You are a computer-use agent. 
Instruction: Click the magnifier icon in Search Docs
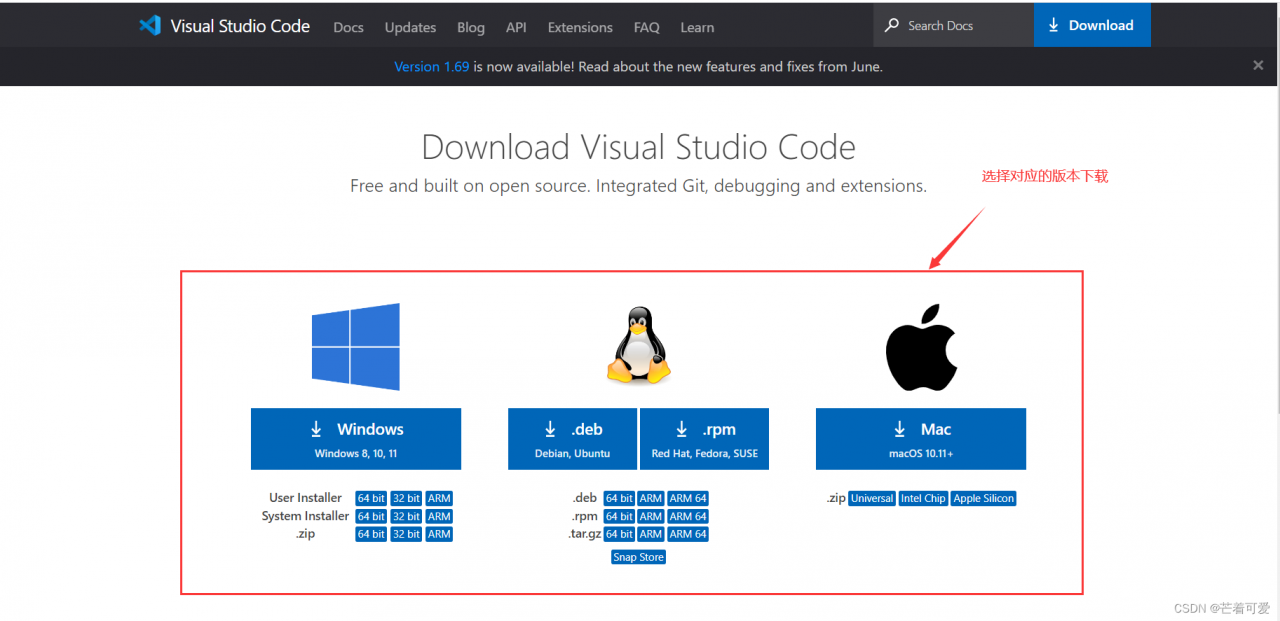coord(892,25)
